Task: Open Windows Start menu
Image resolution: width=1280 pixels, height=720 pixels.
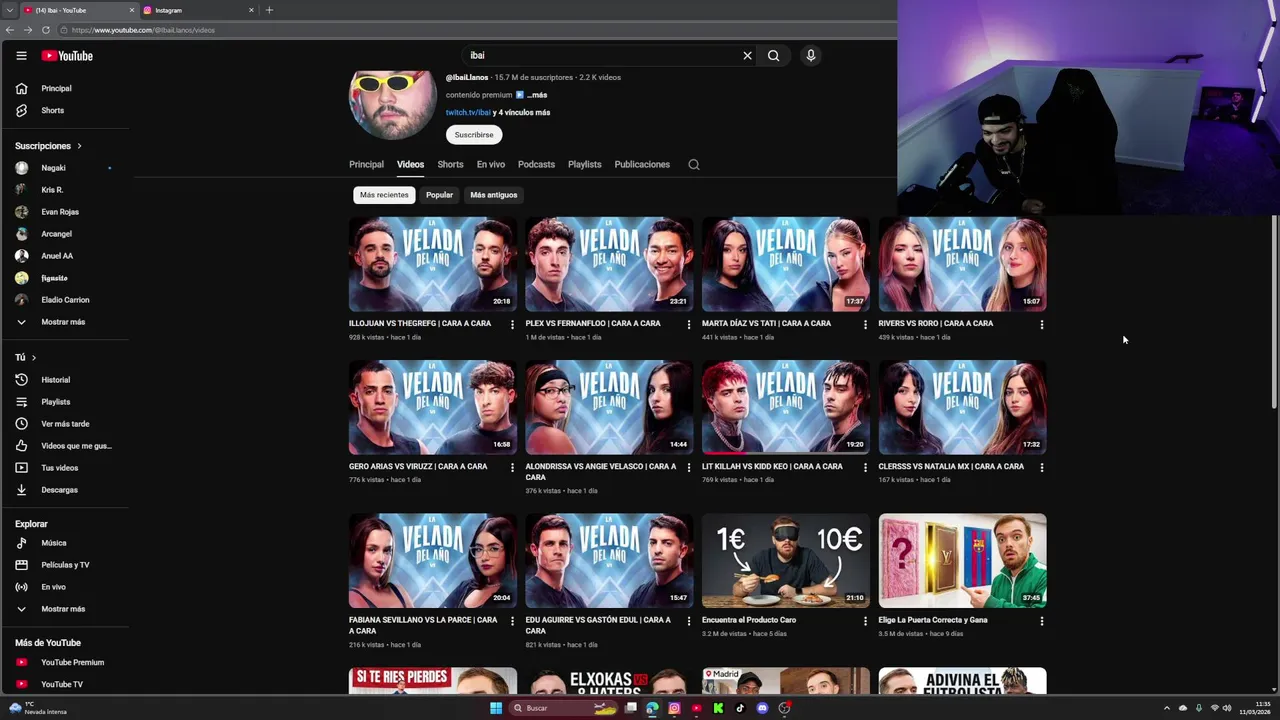Action: (x=496, y=708)
